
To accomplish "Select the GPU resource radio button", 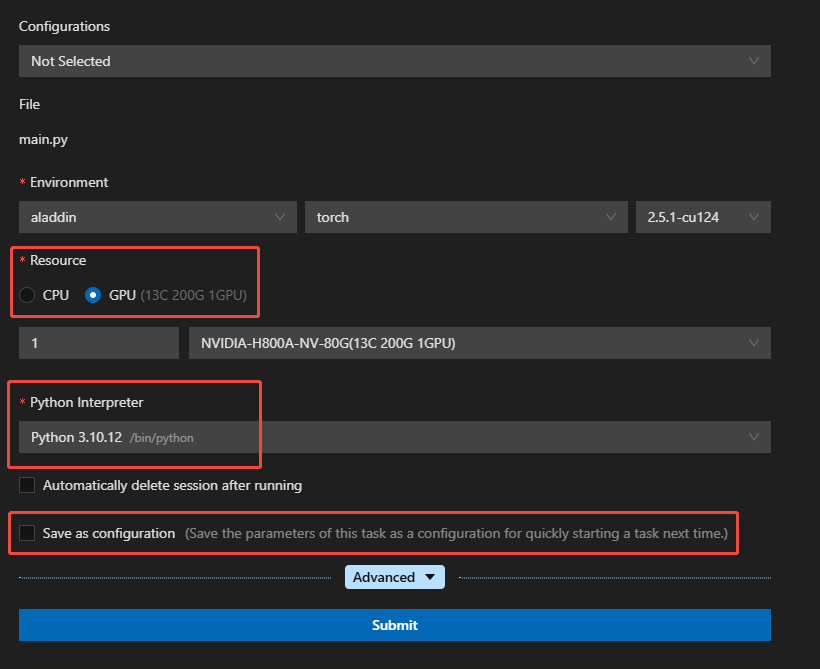I will [x=93, y=295].
